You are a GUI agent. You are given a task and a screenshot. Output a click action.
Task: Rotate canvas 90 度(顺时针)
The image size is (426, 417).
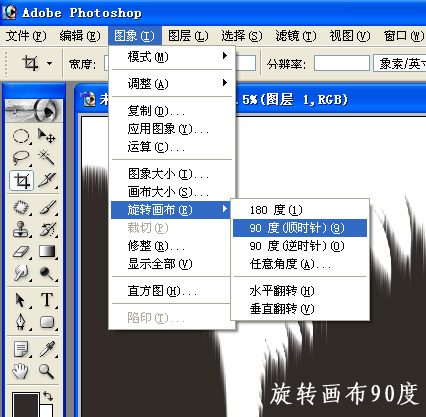point(300,228)
